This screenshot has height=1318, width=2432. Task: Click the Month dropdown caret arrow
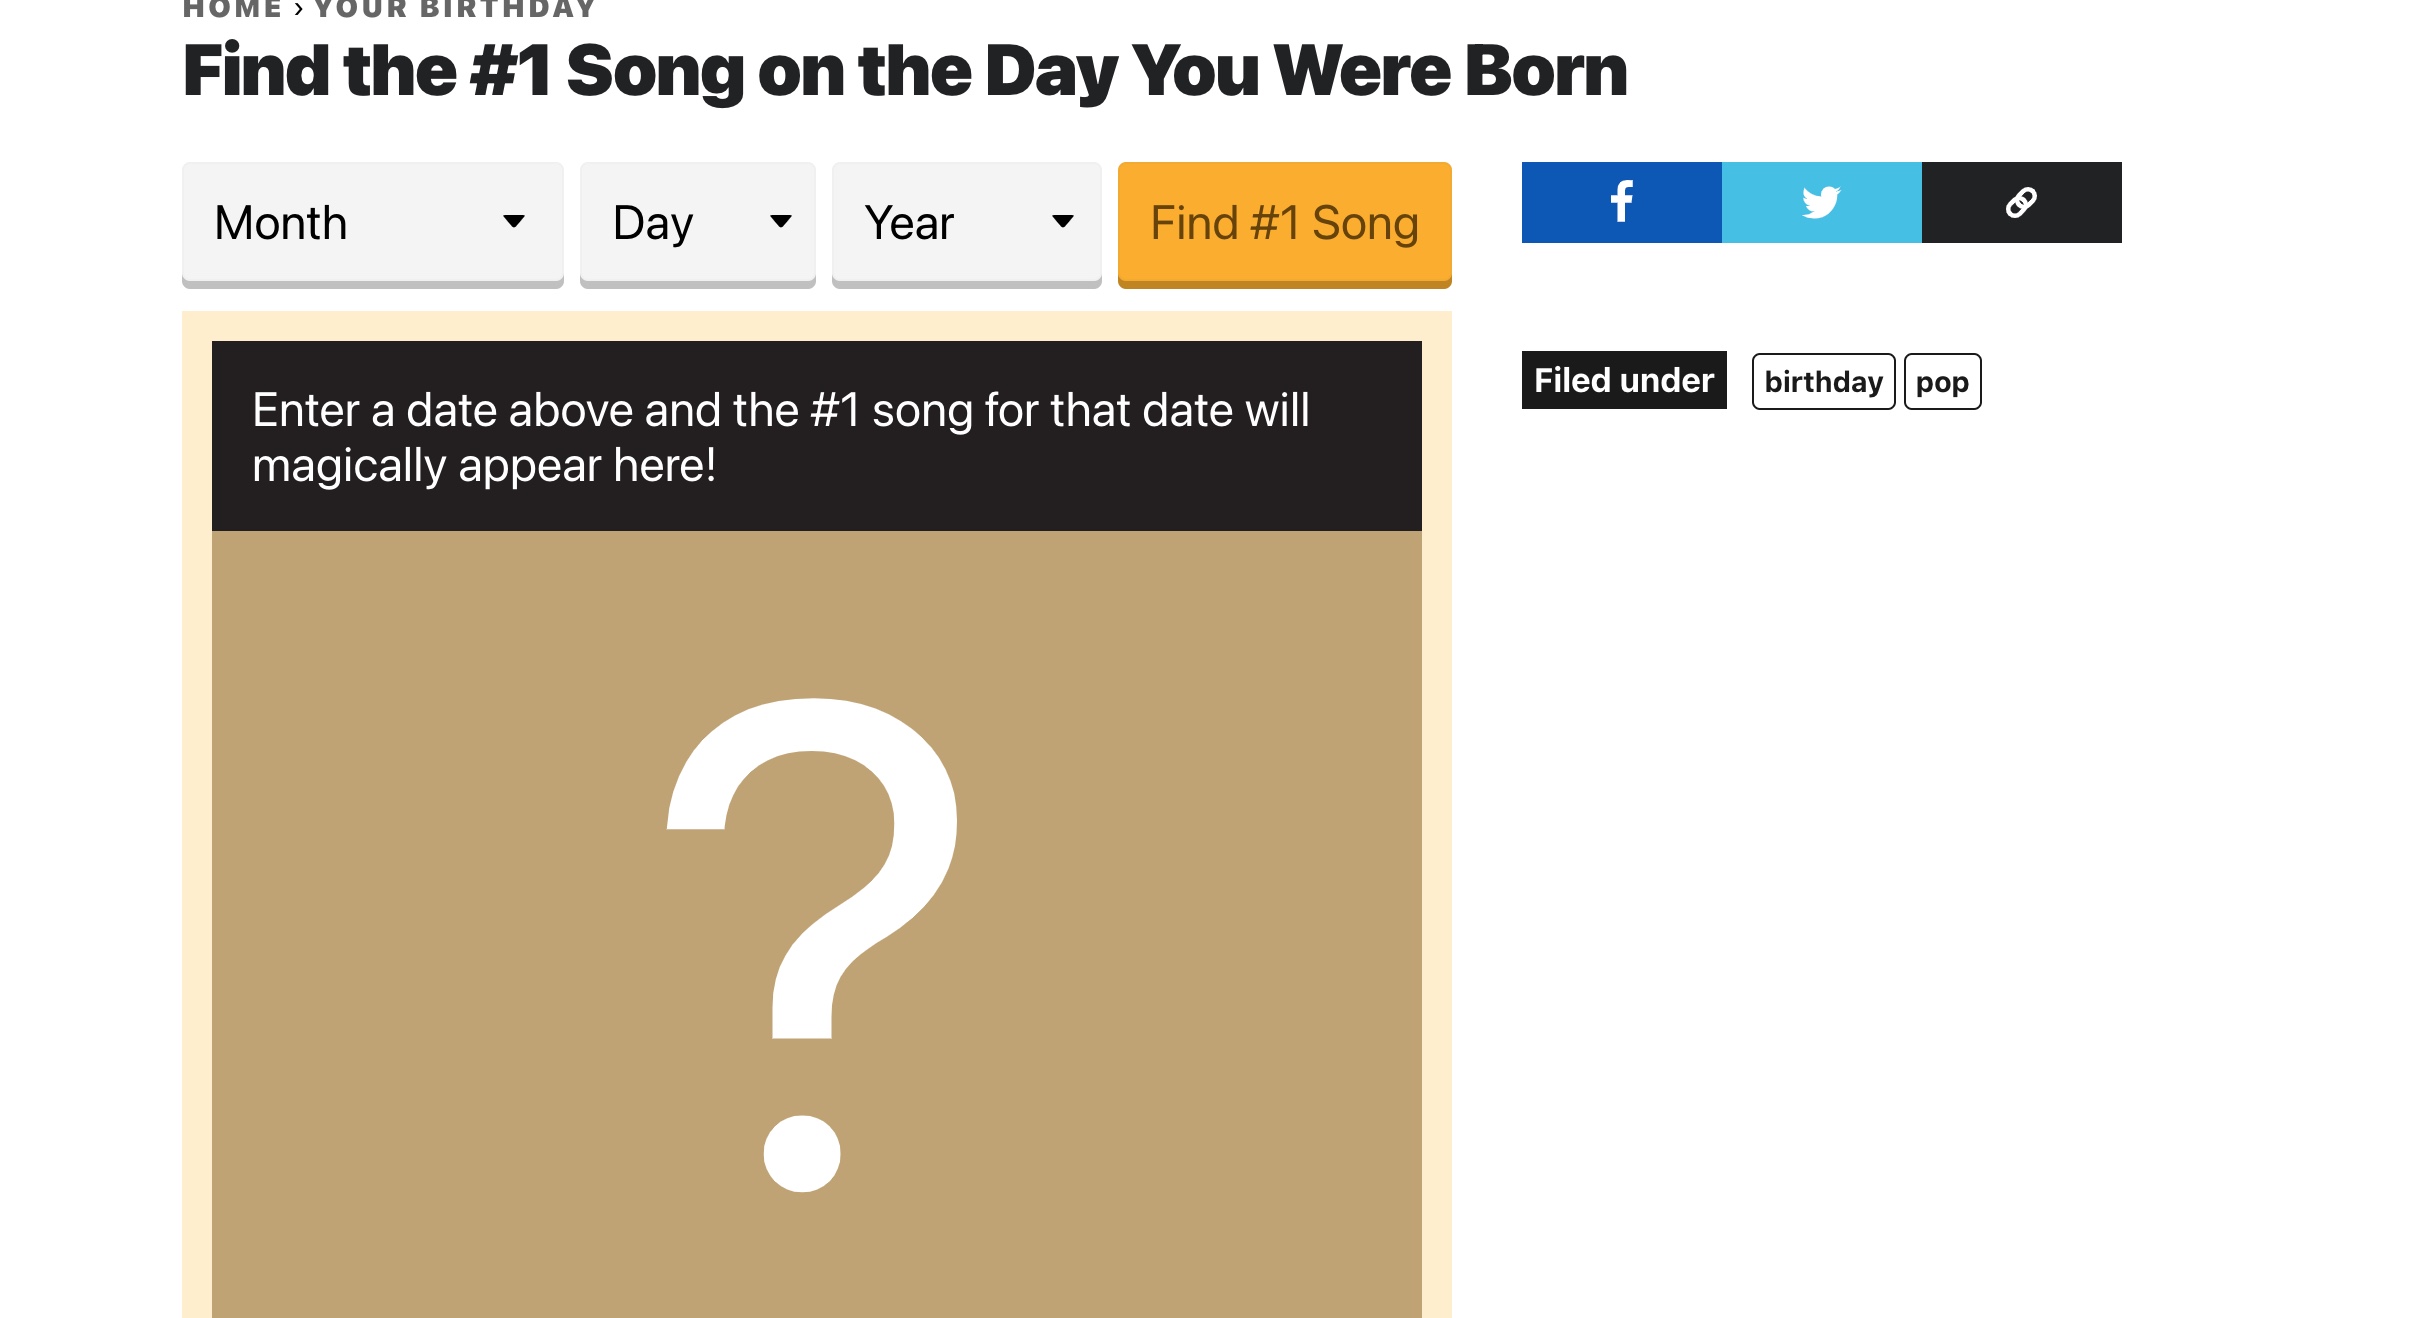tap(514, 222)
